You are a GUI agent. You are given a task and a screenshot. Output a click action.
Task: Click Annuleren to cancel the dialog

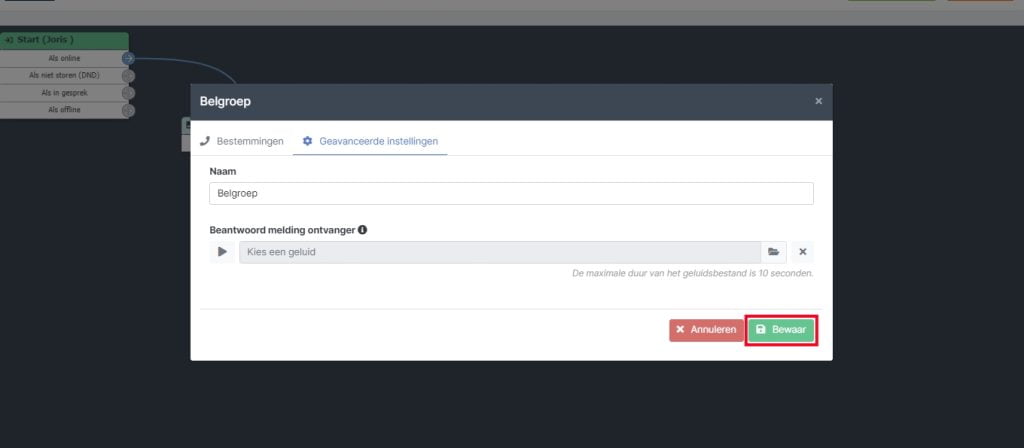click(706, 330)
